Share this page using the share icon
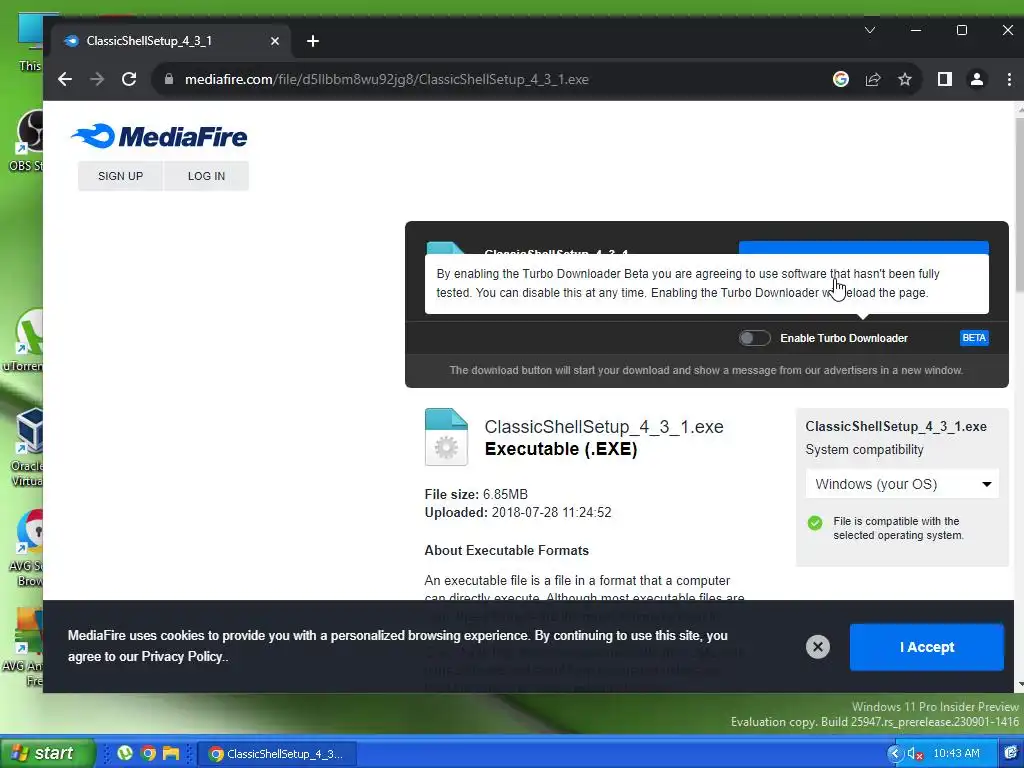This screenshot has height=768, width=1024. coord(872,80)
